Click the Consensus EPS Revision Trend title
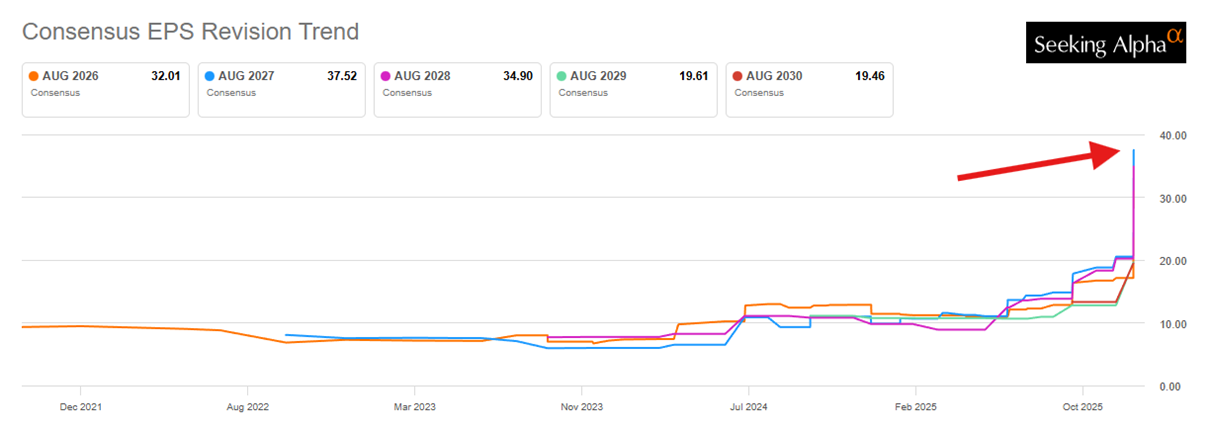 click(x=190, y=32)
